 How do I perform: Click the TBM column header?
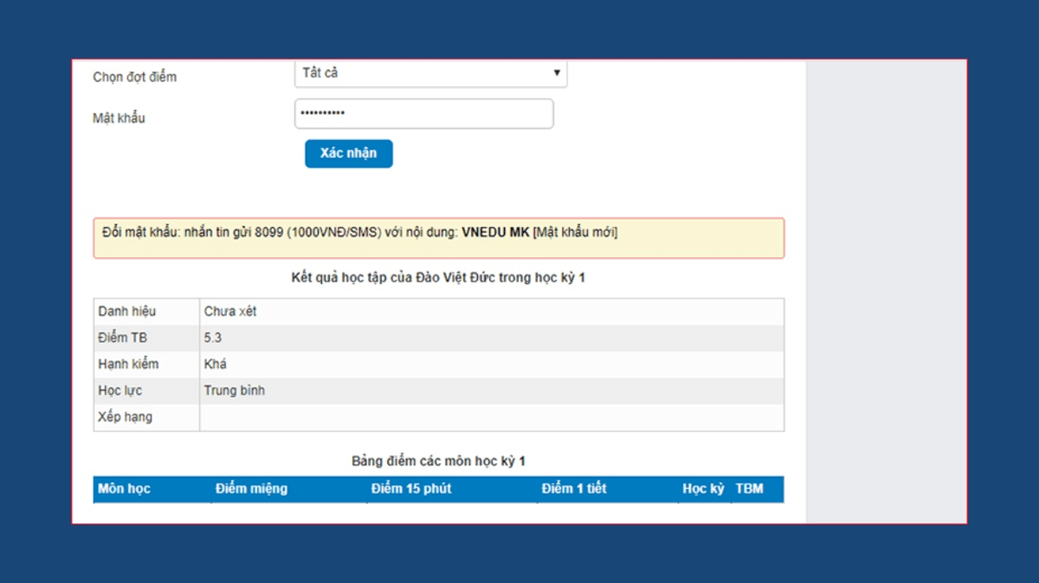(x=749, y=489)
